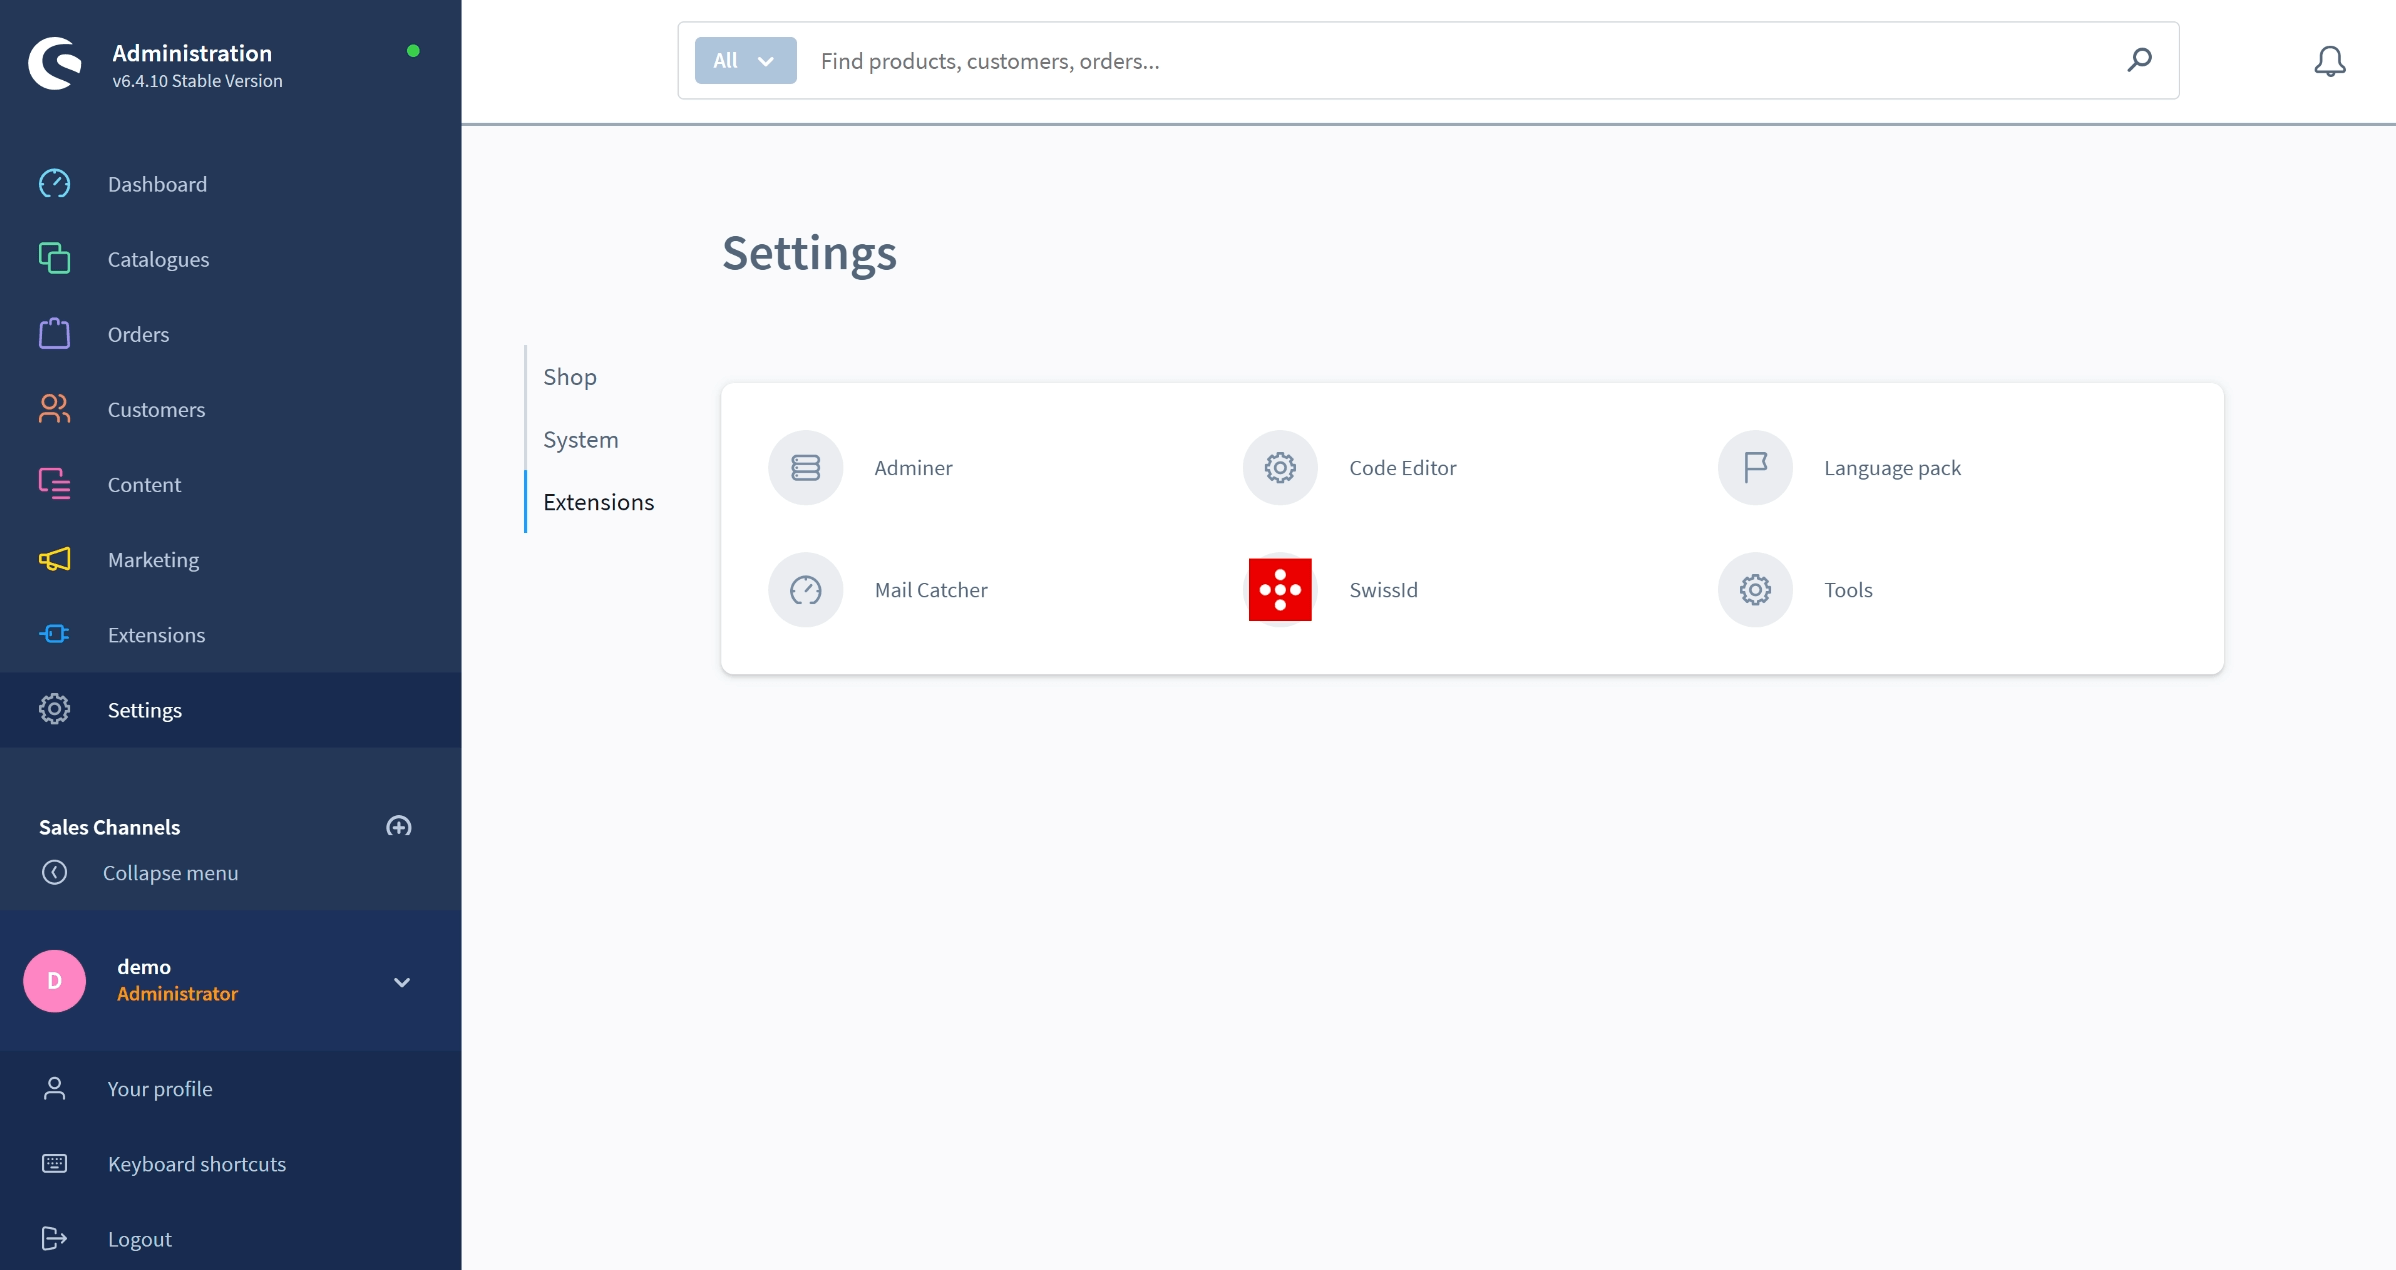
Task: Click the Settings page heading
Action: 809,253
